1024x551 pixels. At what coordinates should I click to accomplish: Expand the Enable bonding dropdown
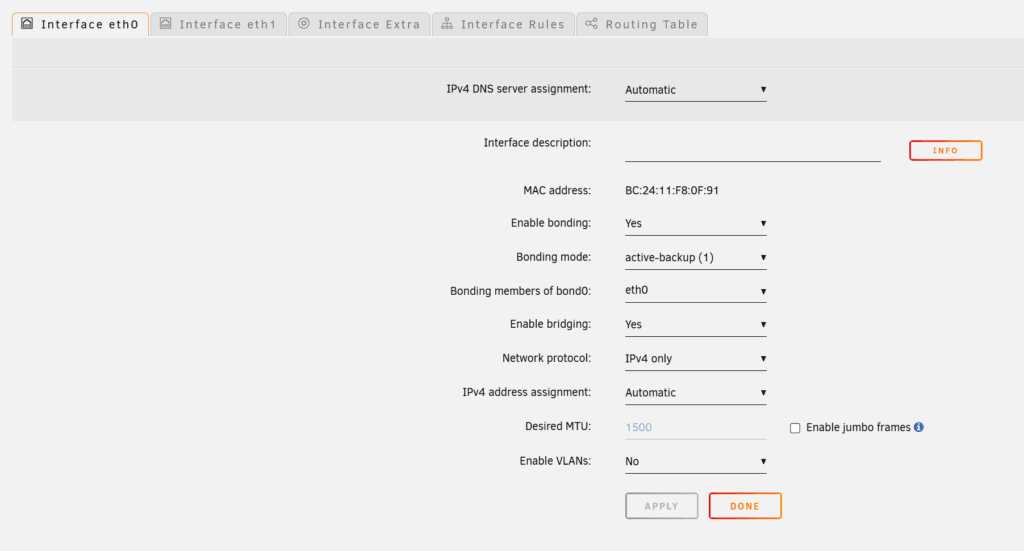tap(695, 223)
